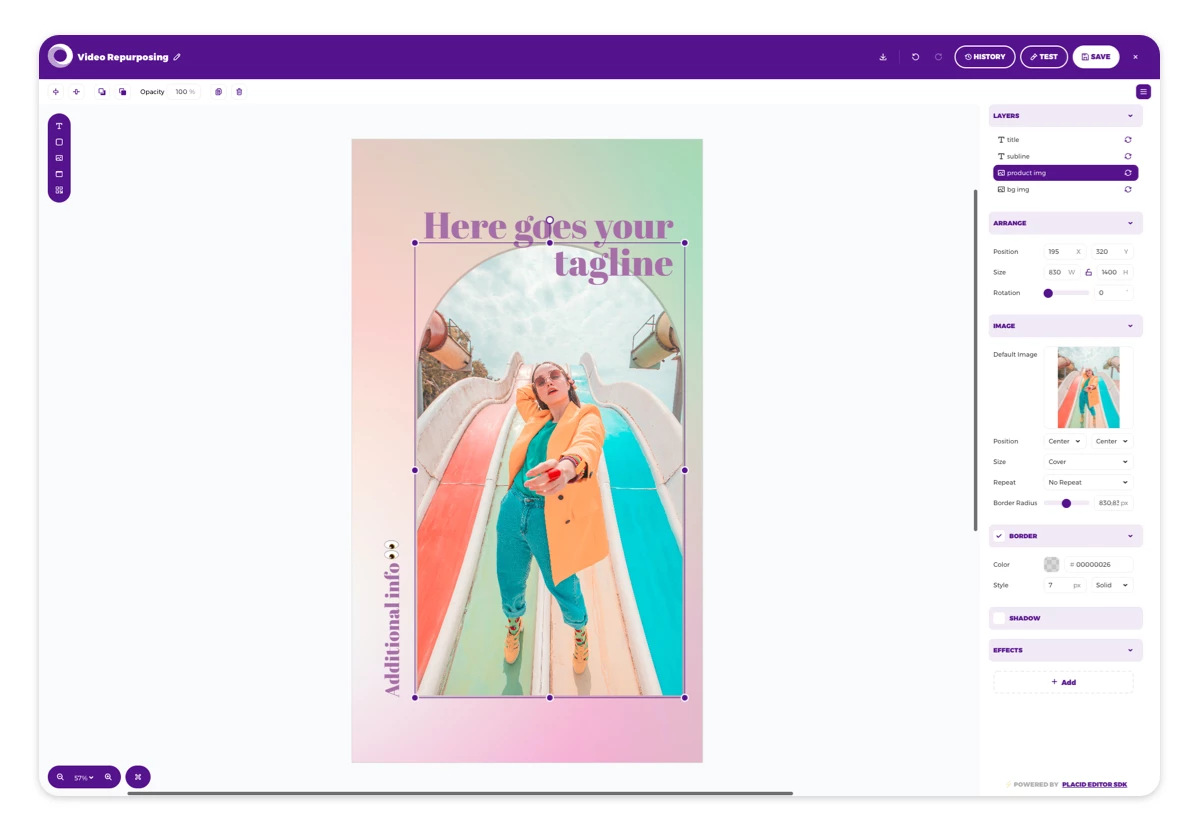Click the Default Image thumbnail
The height and width of the screenshot is (832, 1200).
point(1088,387)
